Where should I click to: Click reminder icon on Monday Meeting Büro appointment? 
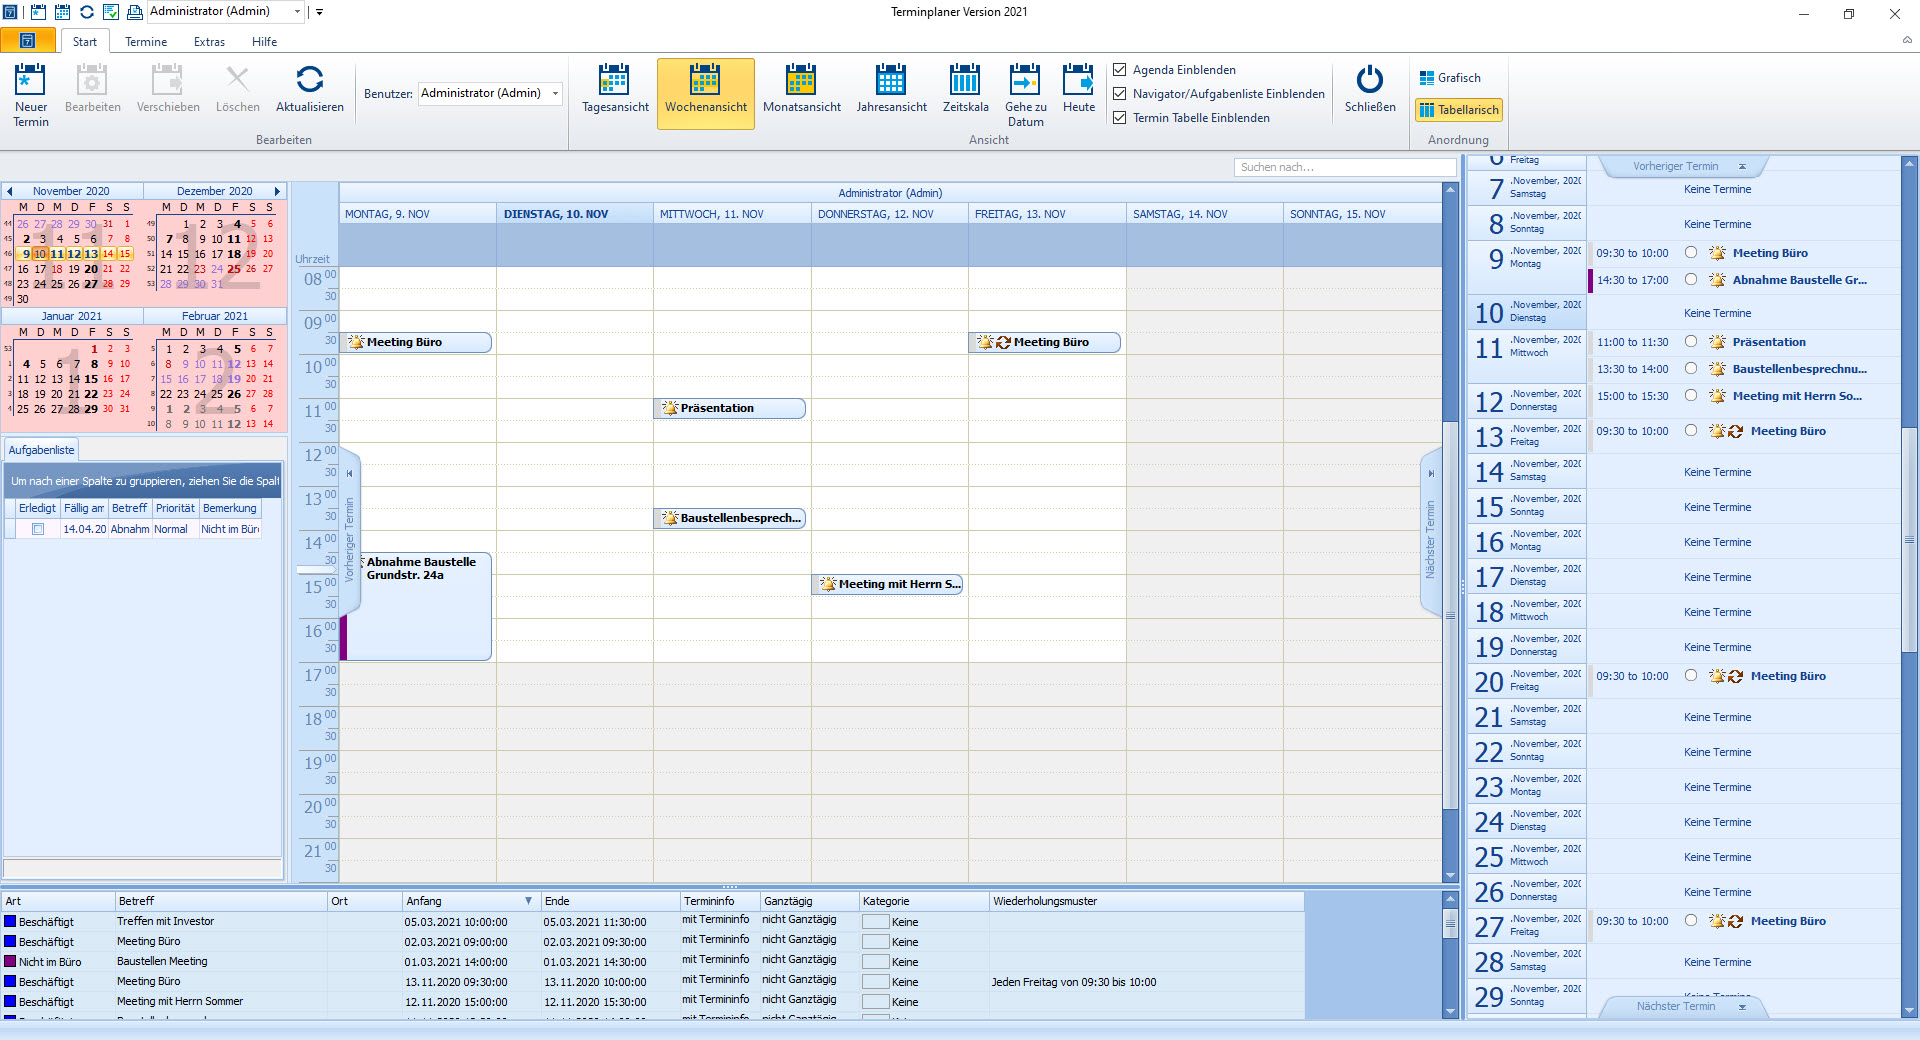click(x=356, y=342)
